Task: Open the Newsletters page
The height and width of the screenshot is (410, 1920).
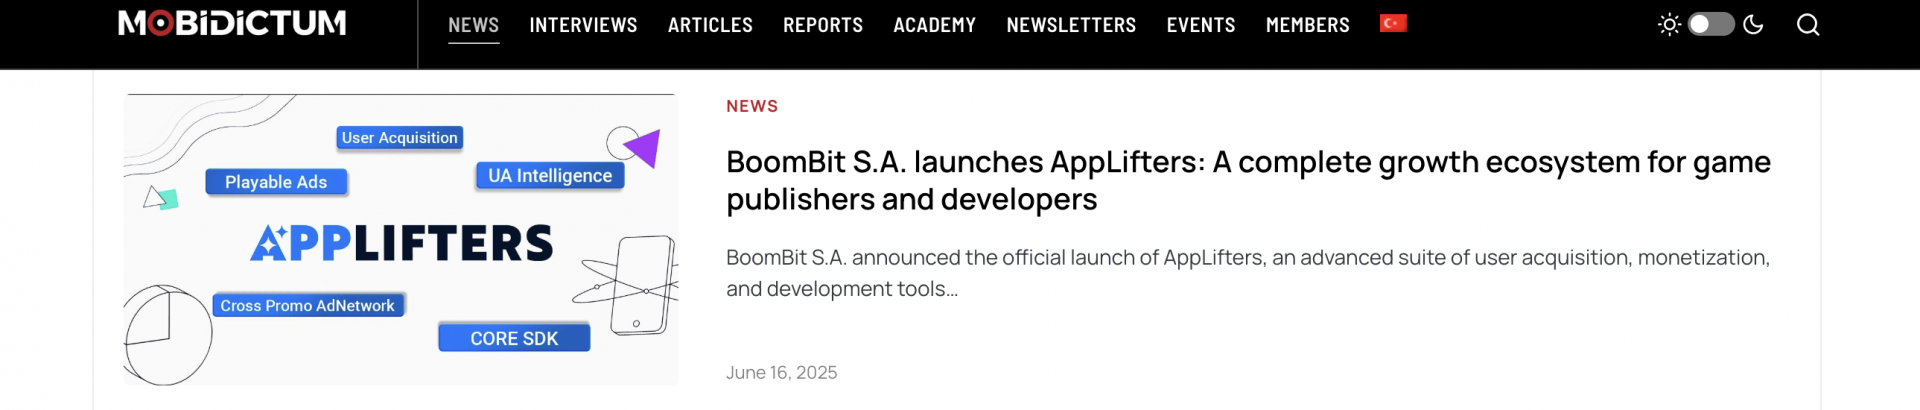Action: [x=1071, y=25]
